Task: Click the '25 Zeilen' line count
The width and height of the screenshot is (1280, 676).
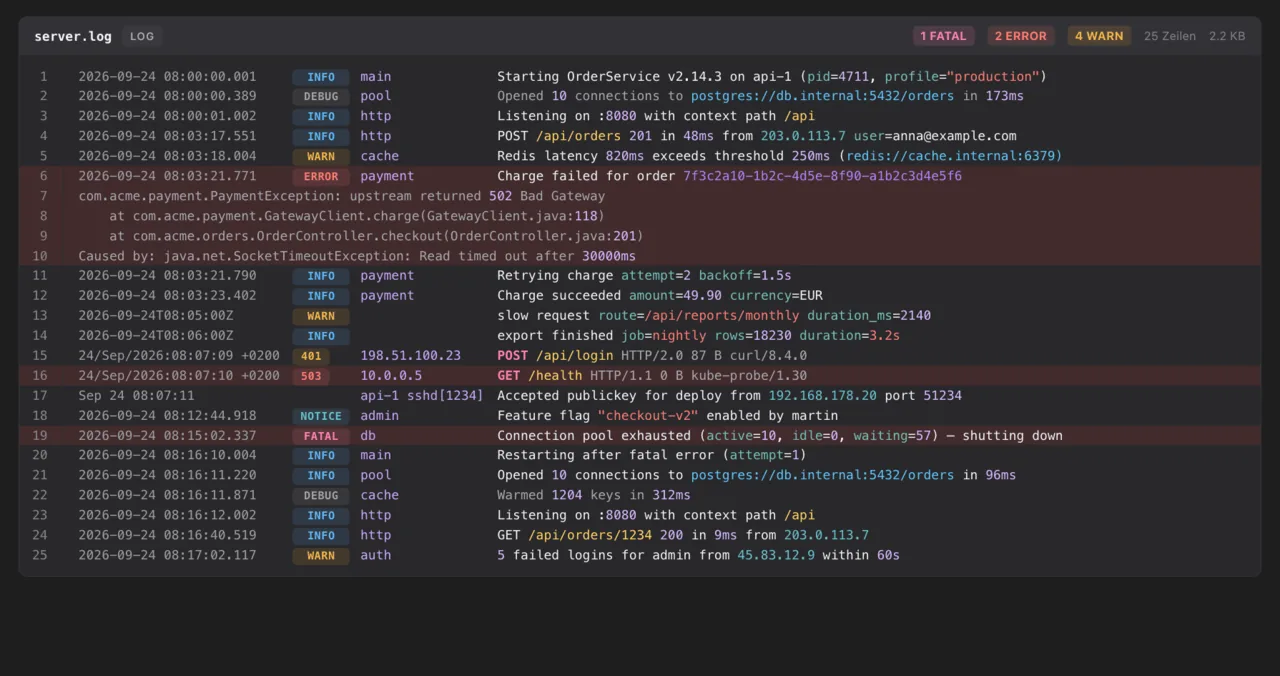Action: click(x=1170, y=36)
